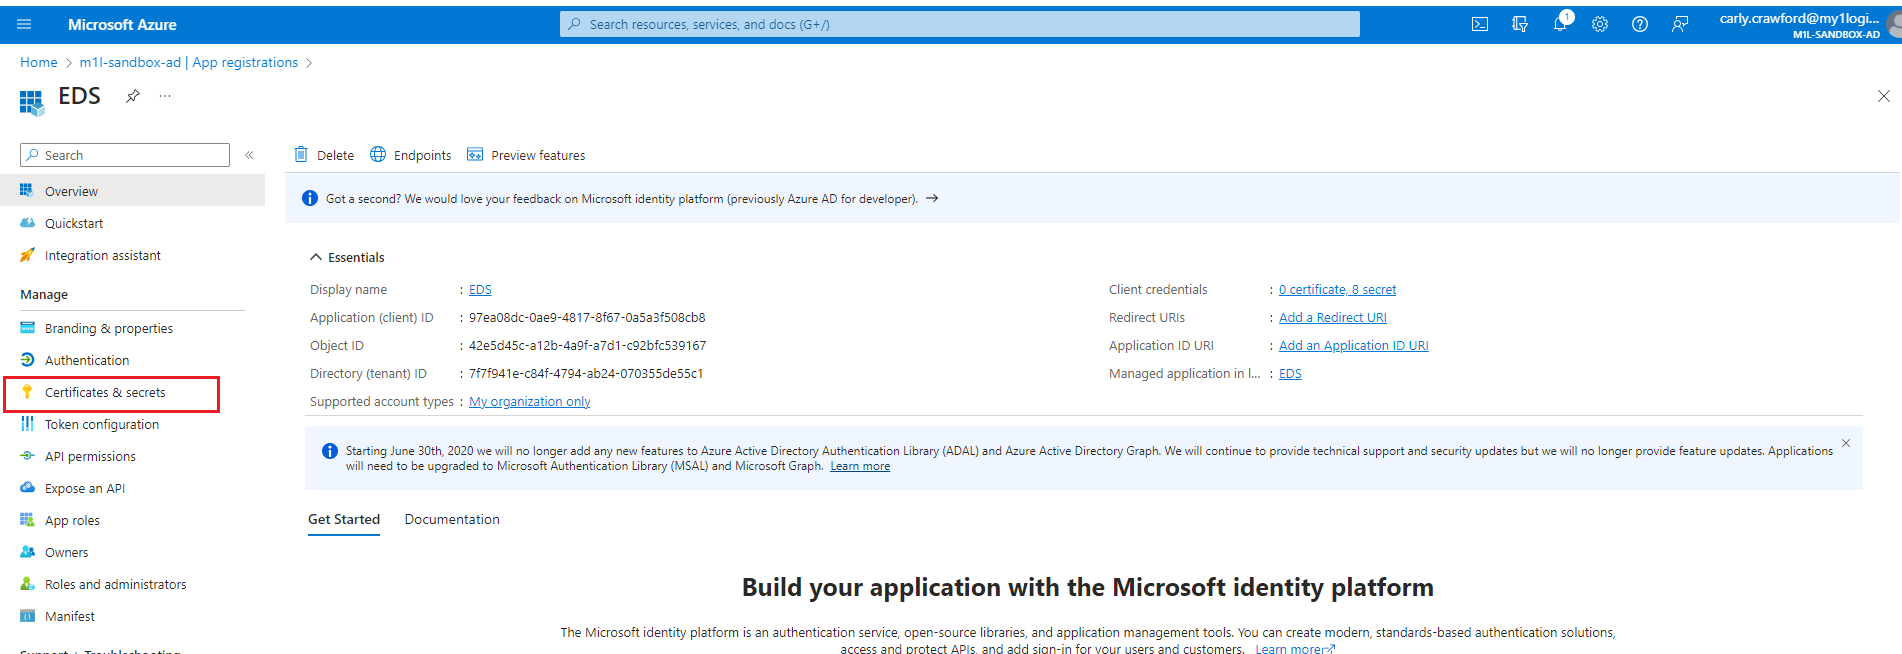Image resolution: width=1902 pixels, height=654 pixels.
Task: Open Learn more in the ADAL notice
Action: pyautogui.click(x=860, y=466)
